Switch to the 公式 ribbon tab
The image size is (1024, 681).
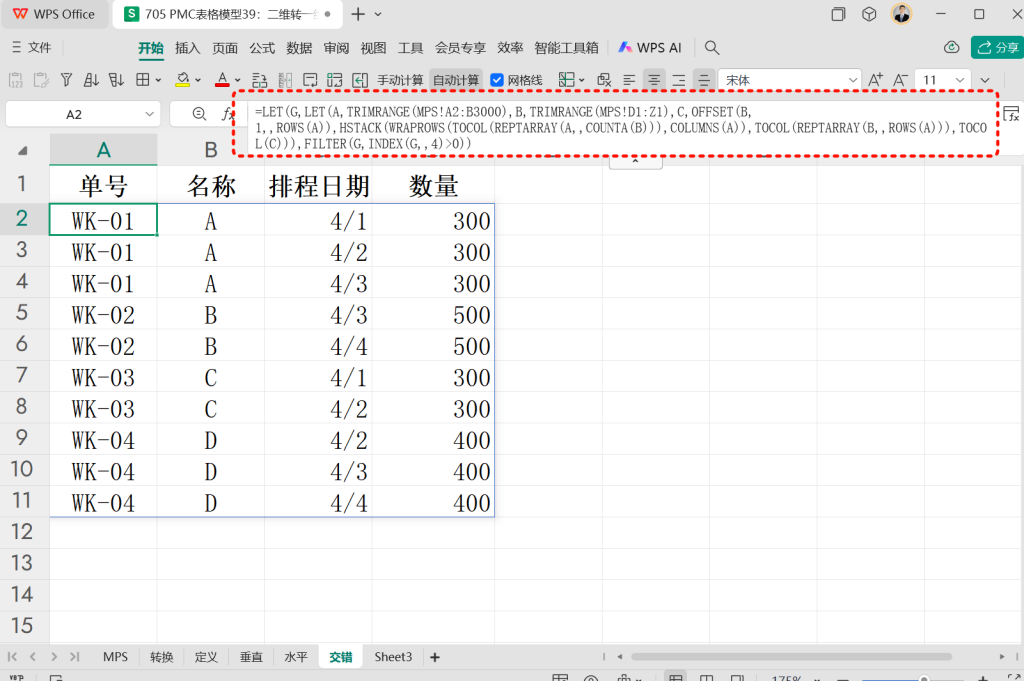click(x=262, y=48)
